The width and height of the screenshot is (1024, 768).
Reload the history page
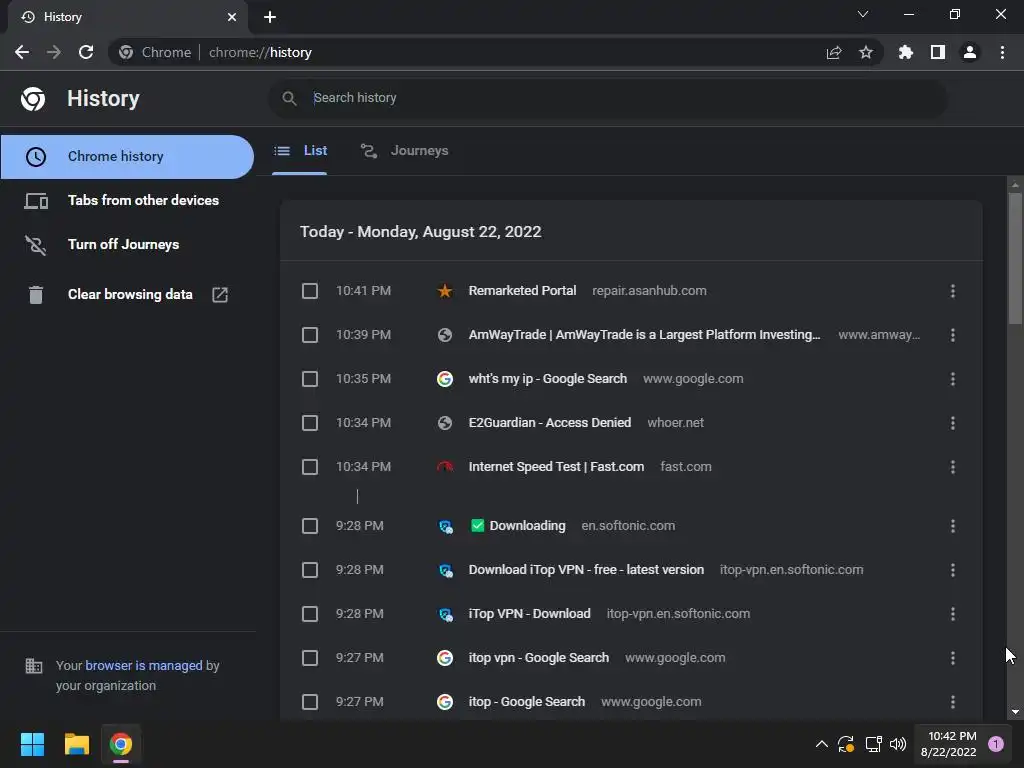click(86, 52)
